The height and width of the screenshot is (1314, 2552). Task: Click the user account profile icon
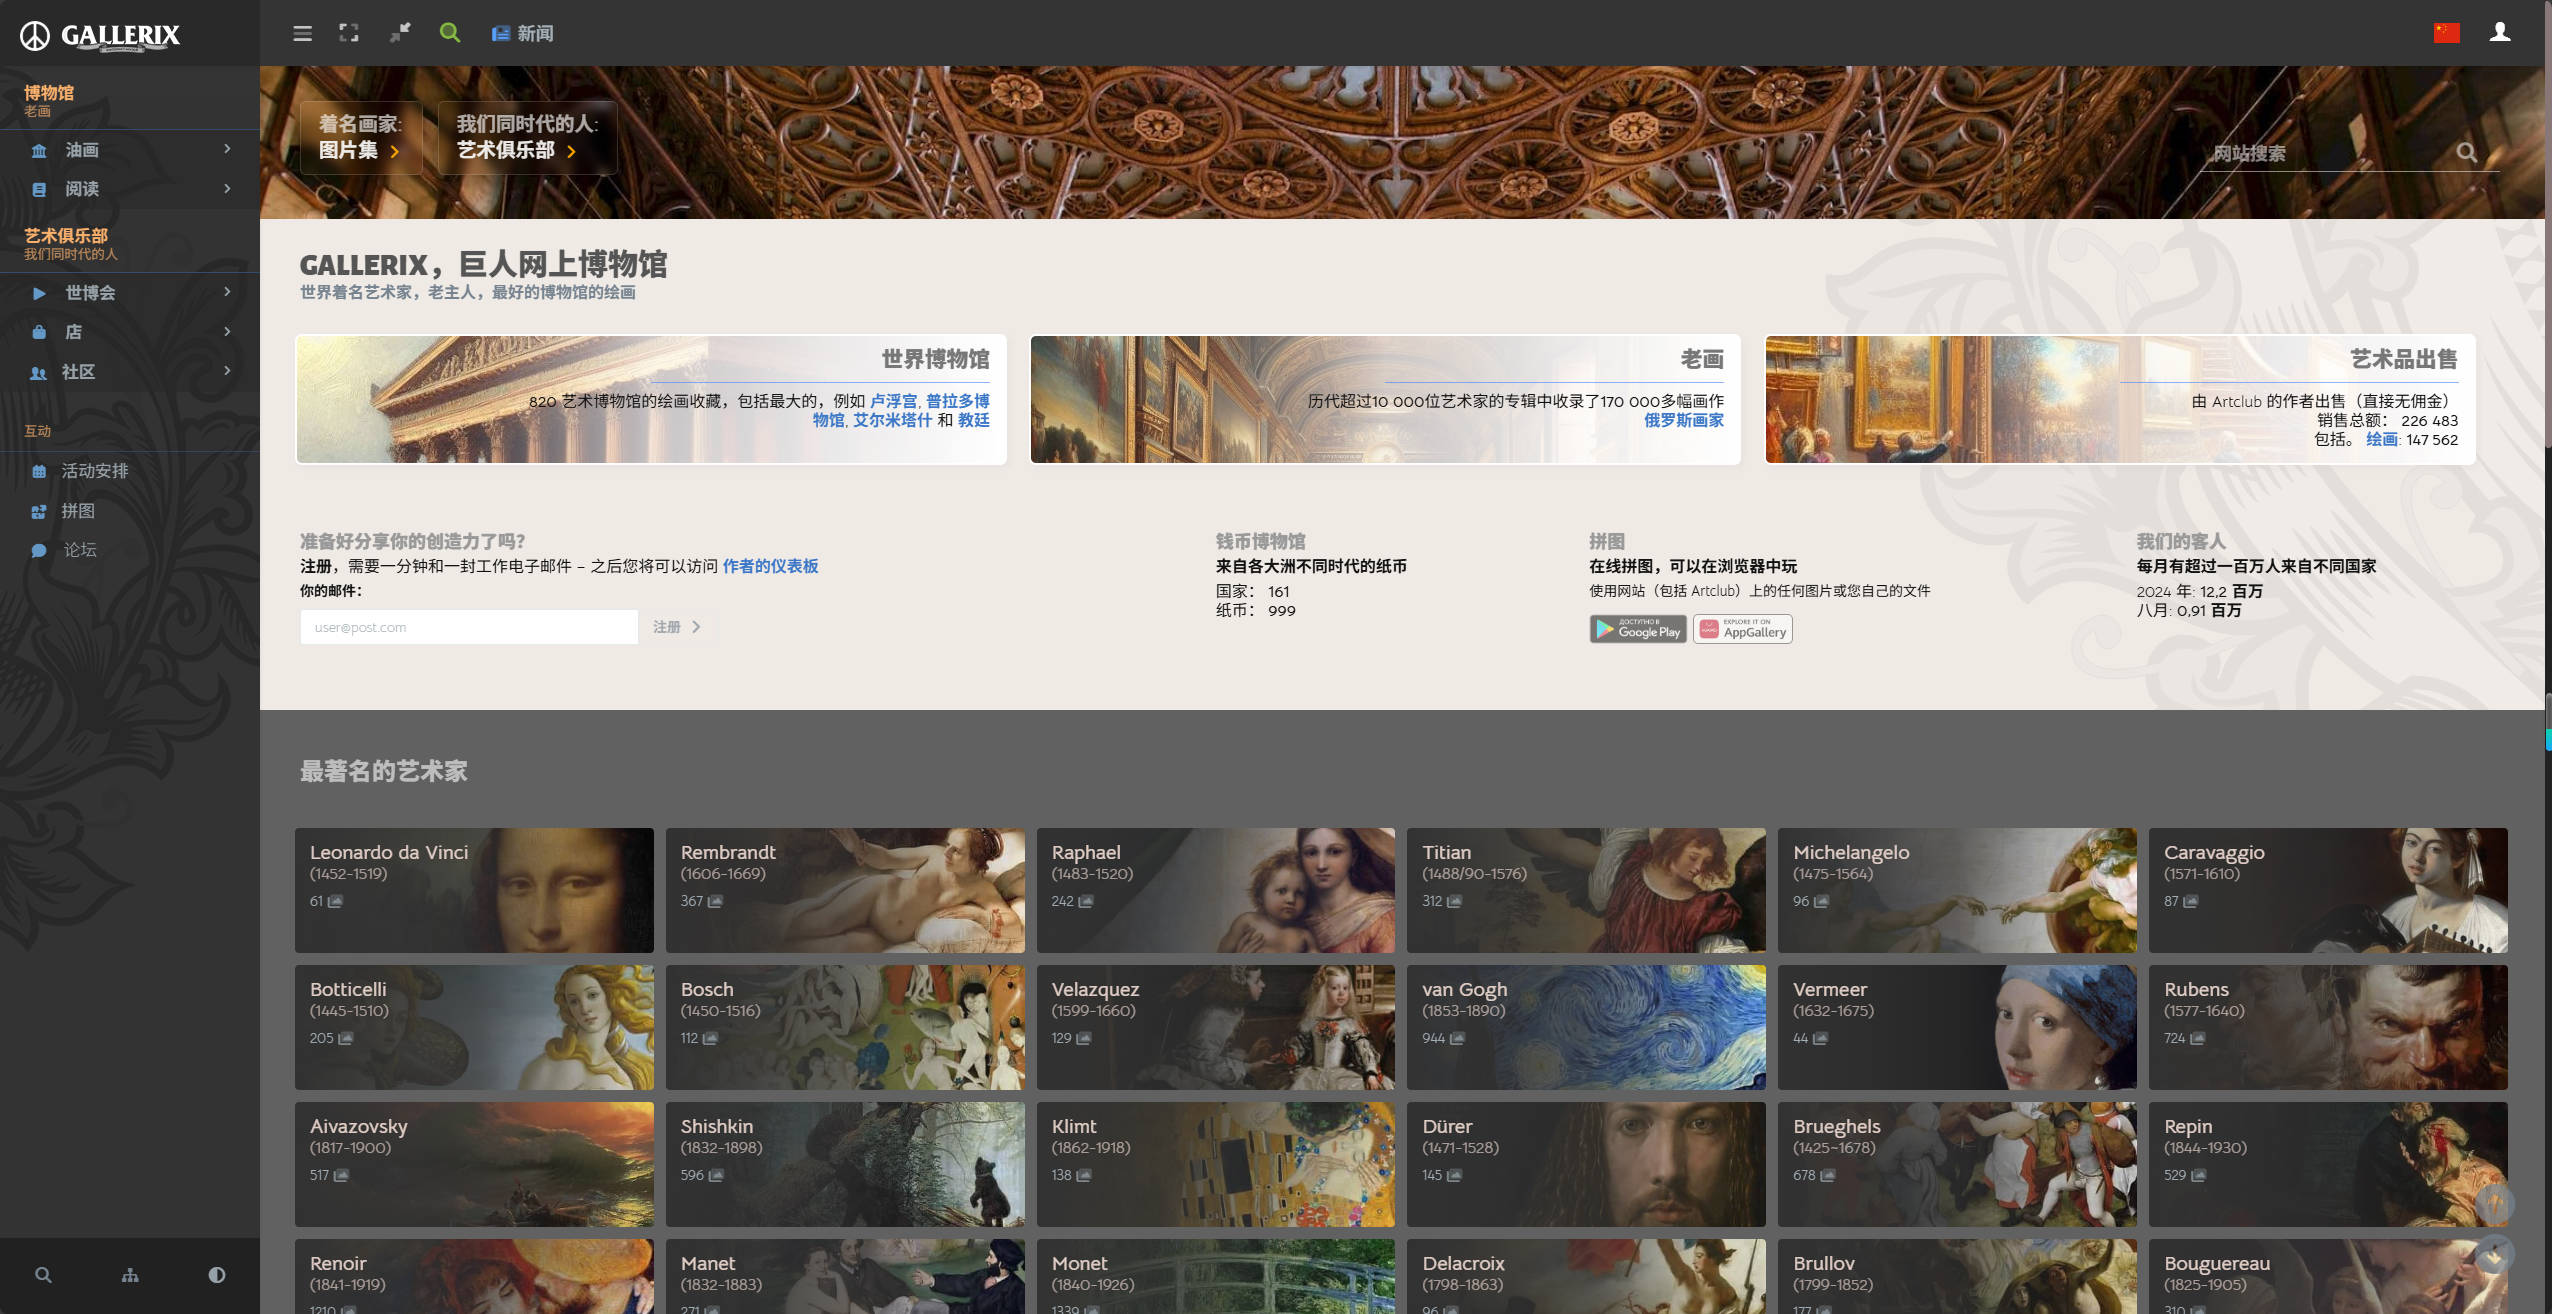click(2499, 33)
